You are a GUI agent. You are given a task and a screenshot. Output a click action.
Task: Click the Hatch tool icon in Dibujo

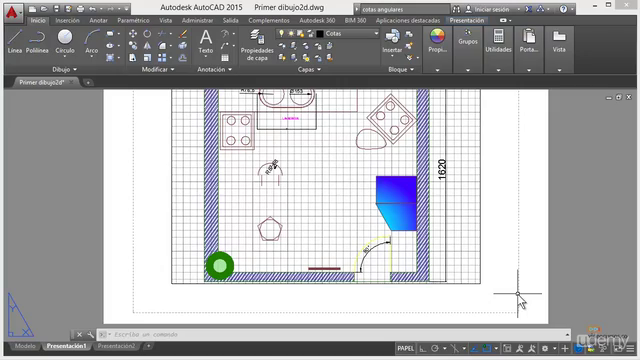coord(110,58)
